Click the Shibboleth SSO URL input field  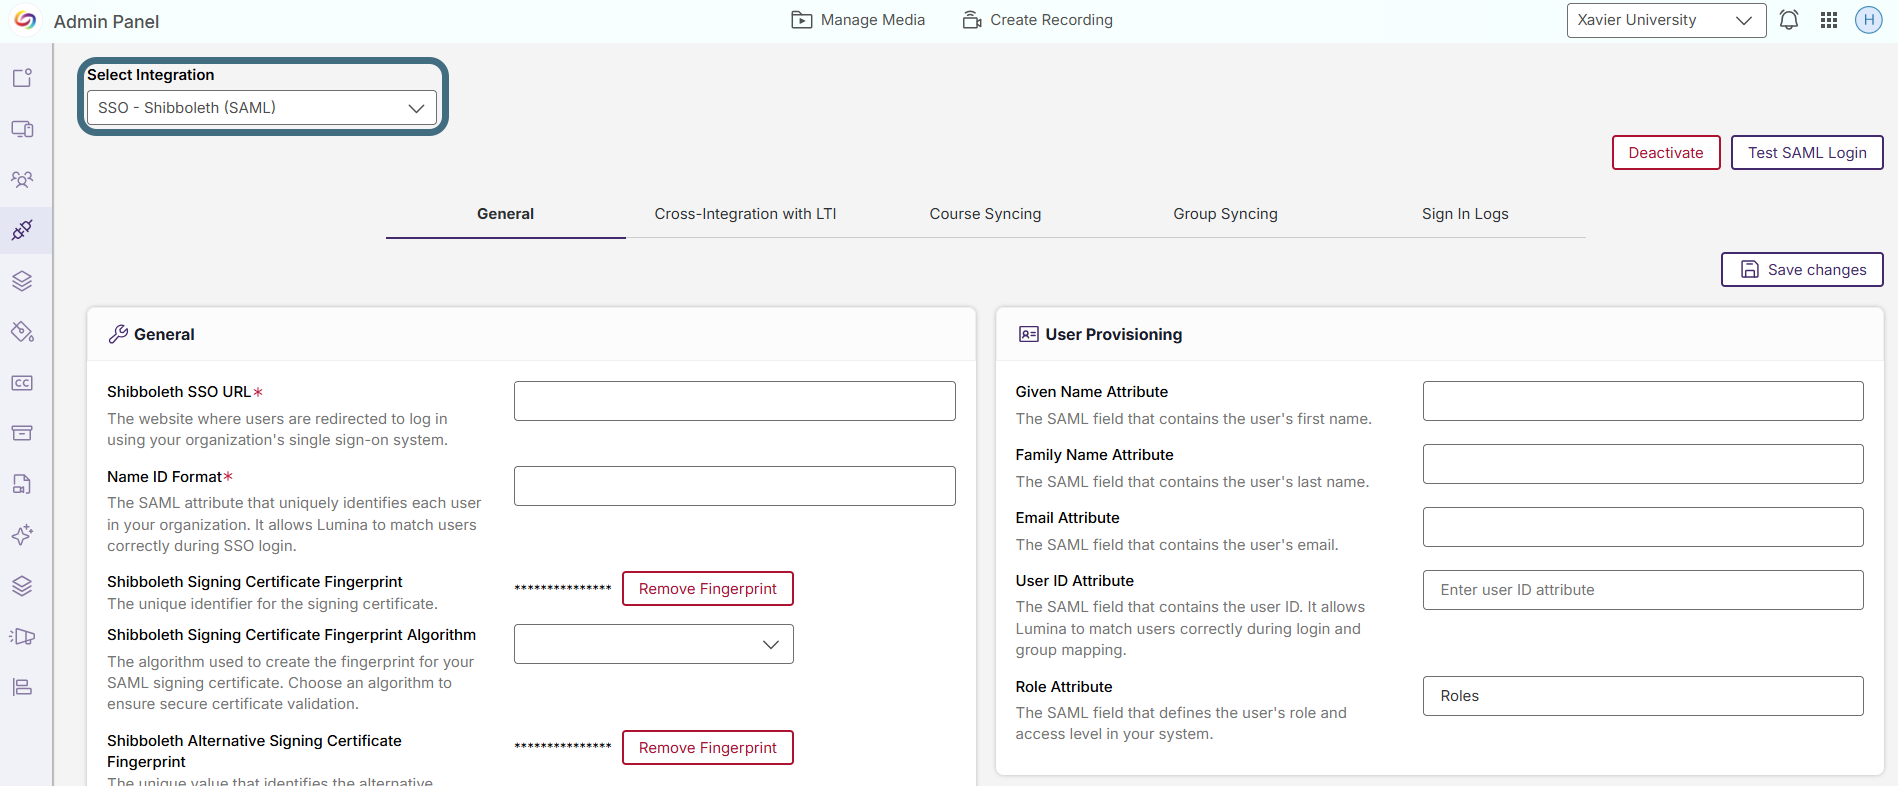[x=735, y=401]
